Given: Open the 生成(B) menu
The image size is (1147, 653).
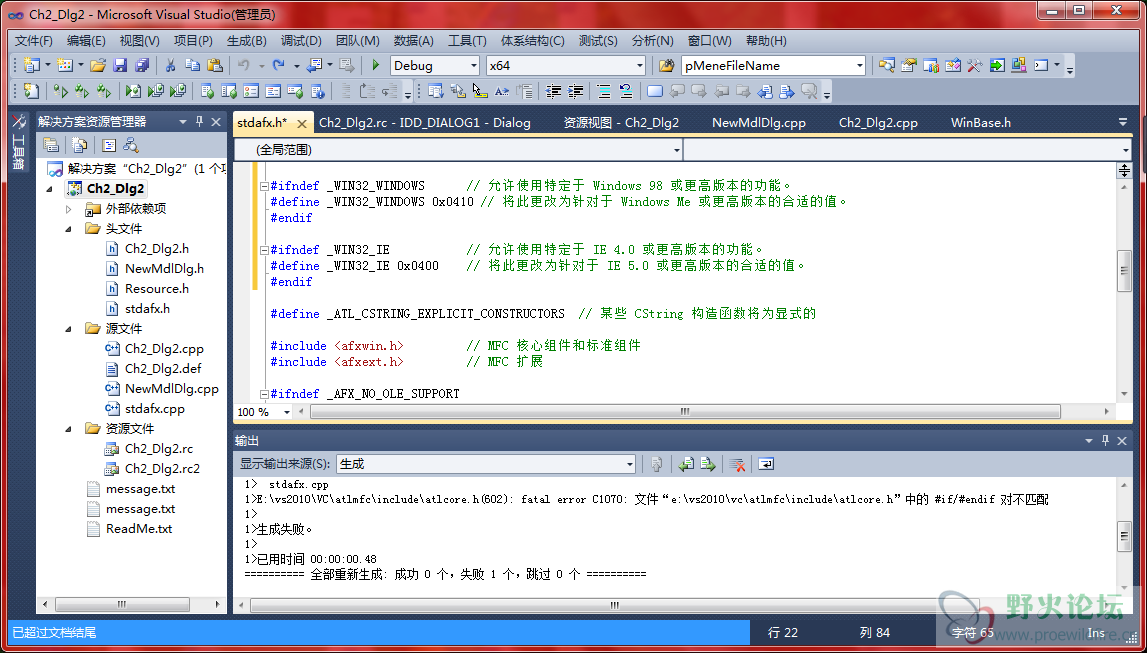Looking at the screenshot, I should [247, 41].
